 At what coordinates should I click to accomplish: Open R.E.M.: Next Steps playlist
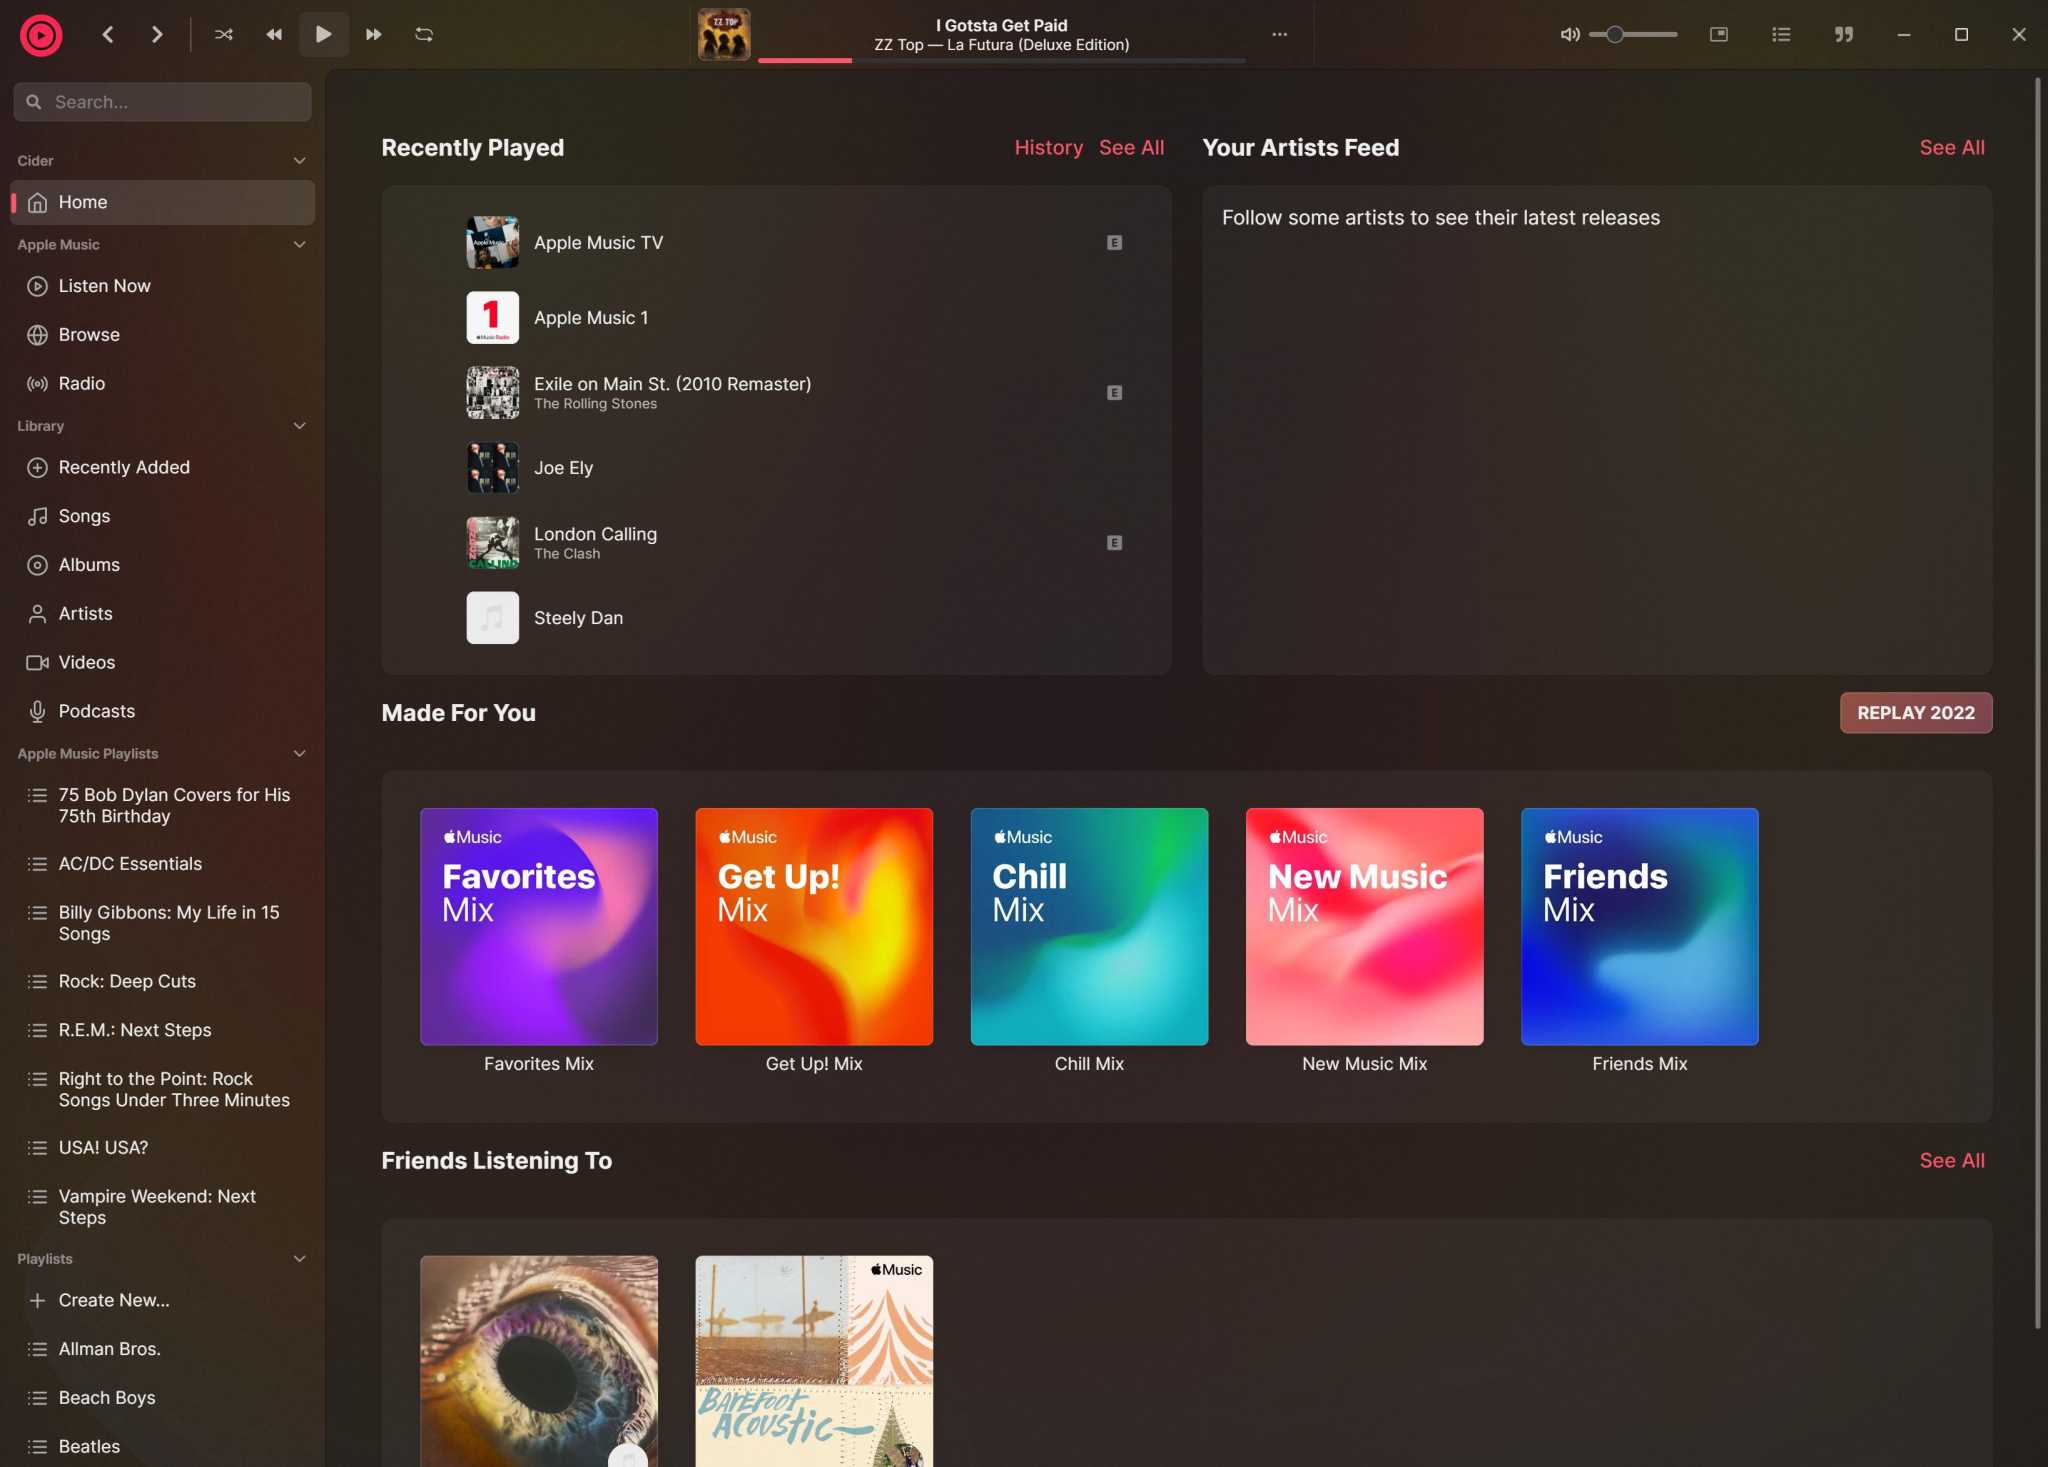162,1031
